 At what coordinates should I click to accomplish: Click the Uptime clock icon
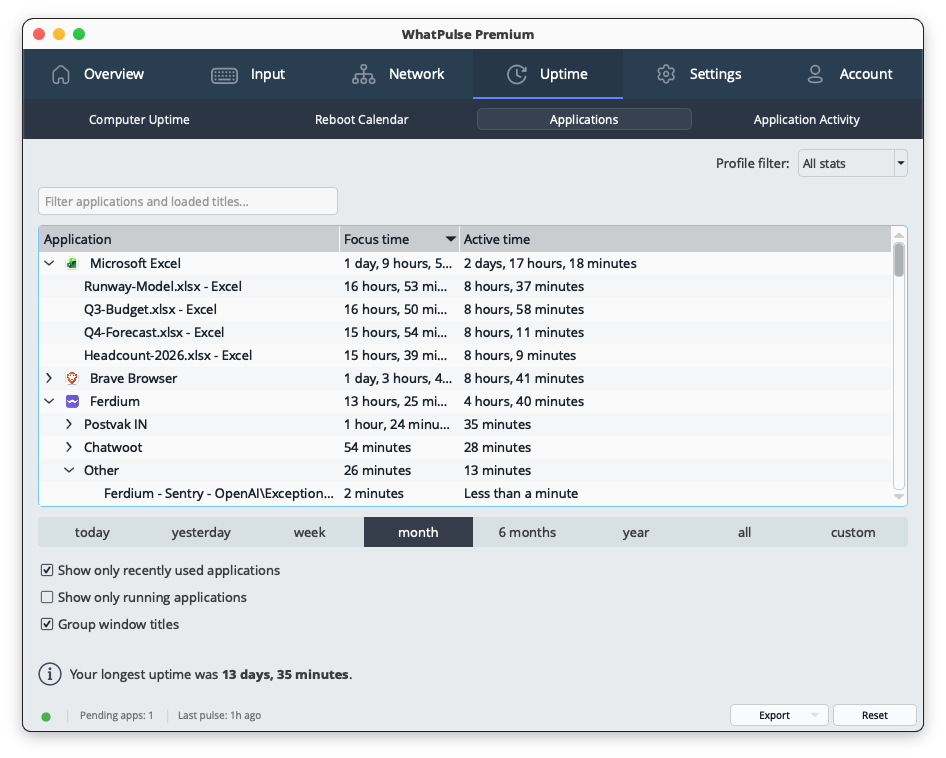(x=516, y=74)
